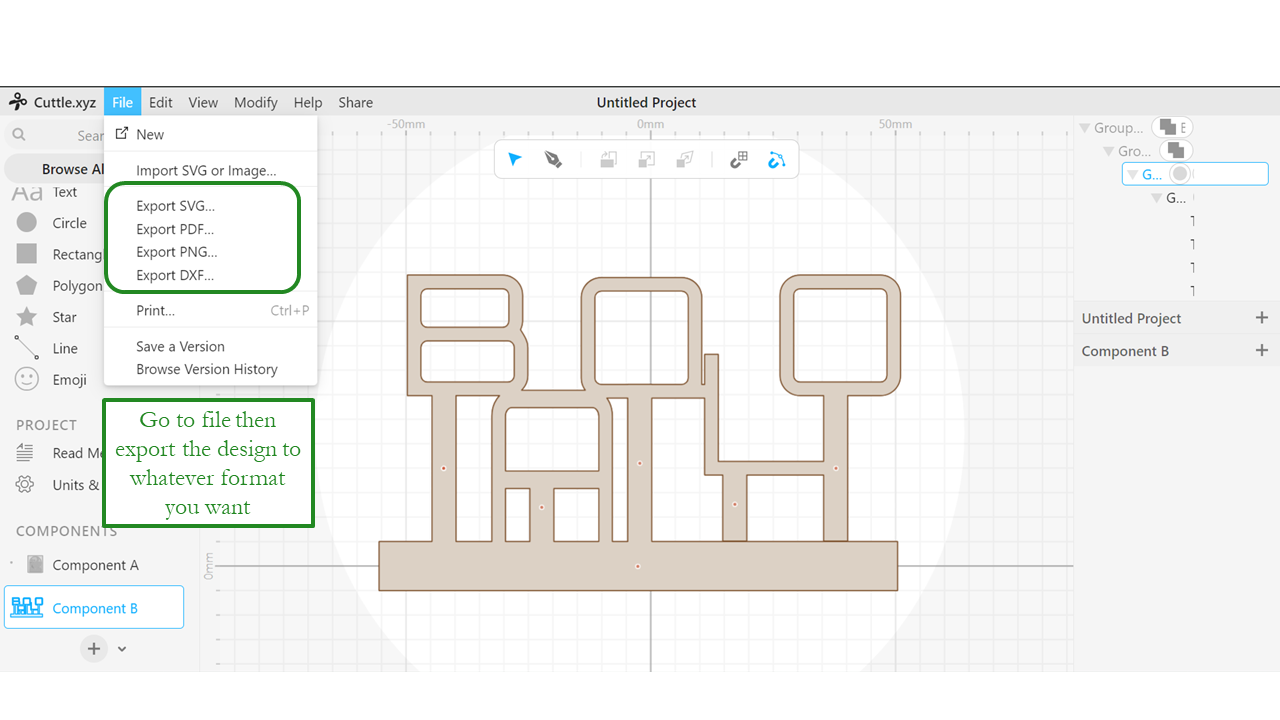Choose the Star shape icon

pyautogui.click(x=27, y=316)
